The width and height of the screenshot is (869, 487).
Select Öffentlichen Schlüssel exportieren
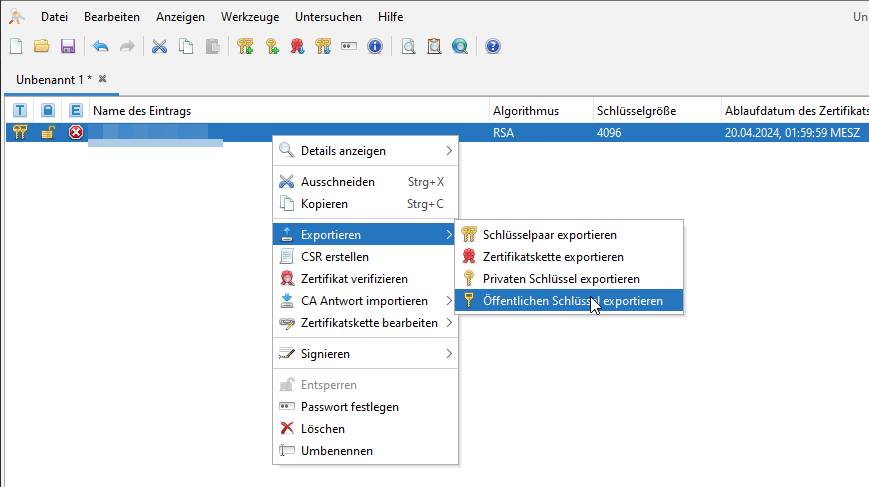coord(572,301)
